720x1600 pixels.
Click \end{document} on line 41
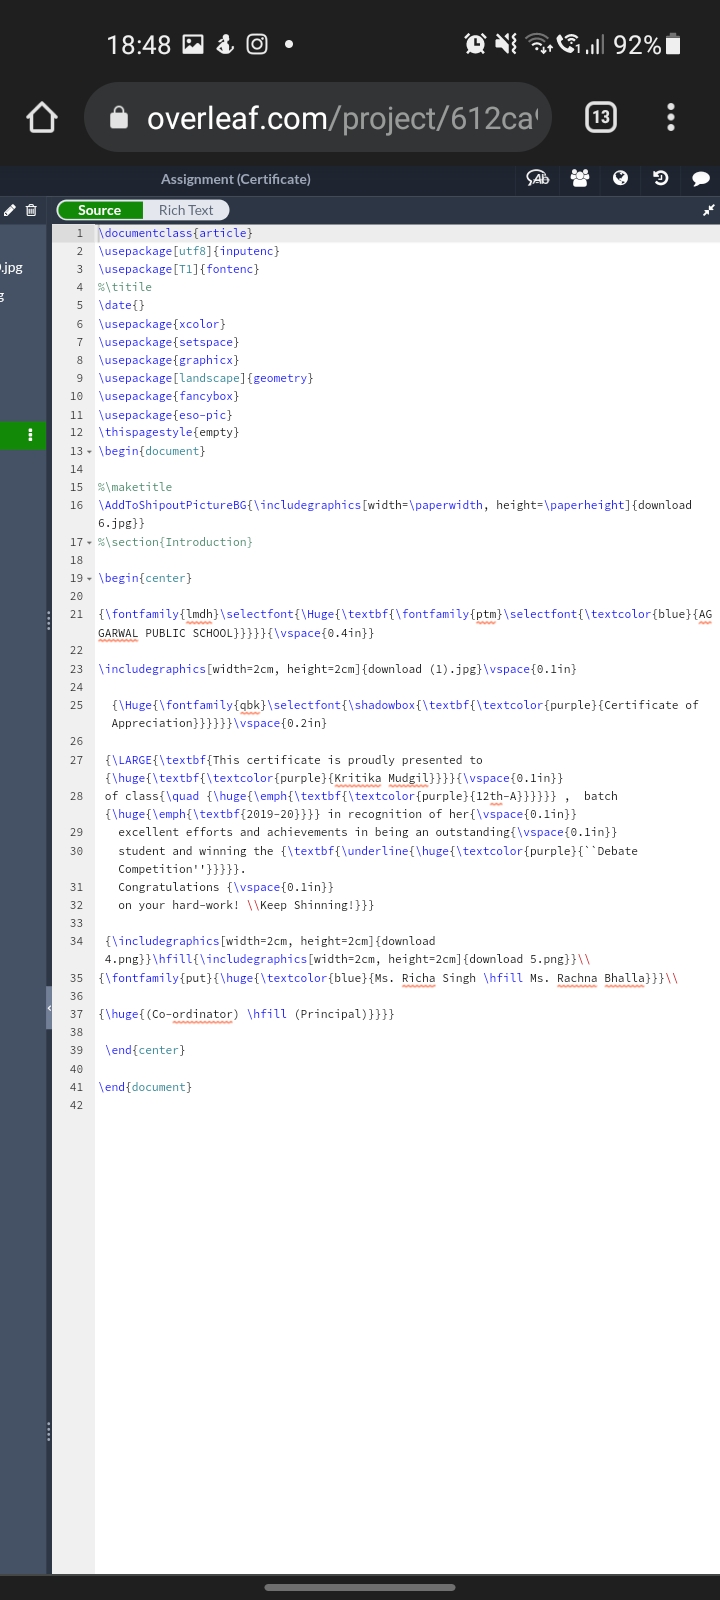click(145, 1087)
